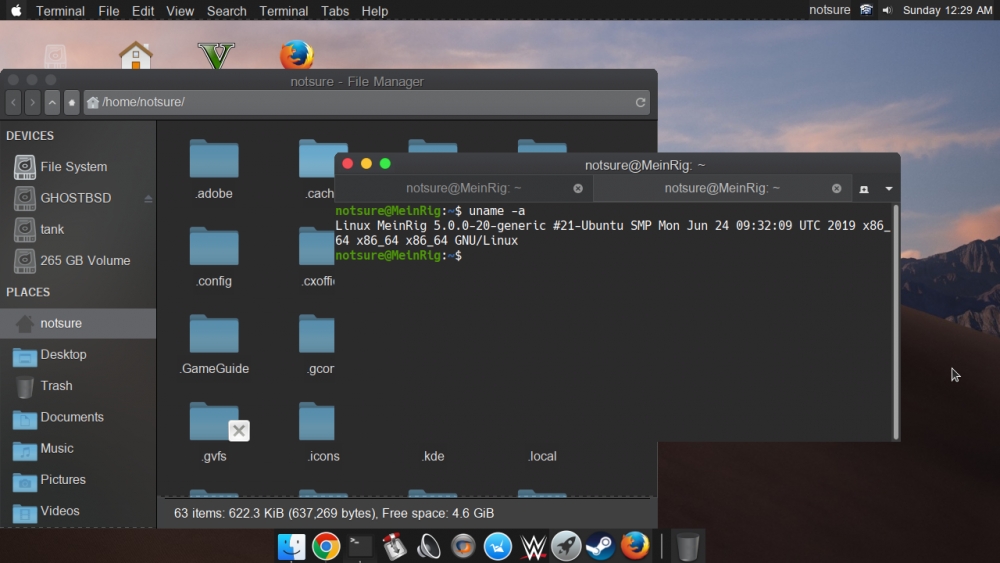Open the .config folder
1000x563 pixels.
tap(214, 256)
